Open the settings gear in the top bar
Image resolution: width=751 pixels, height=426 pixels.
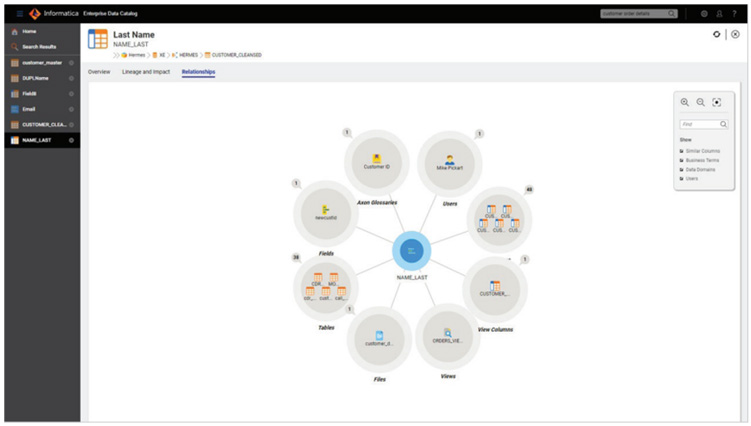pyautogui.click(x=704, y=13)
